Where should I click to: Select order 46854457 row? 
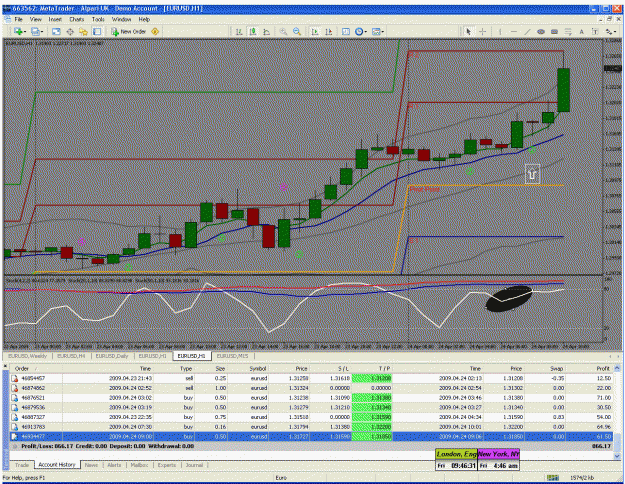(x=311, y=378)
